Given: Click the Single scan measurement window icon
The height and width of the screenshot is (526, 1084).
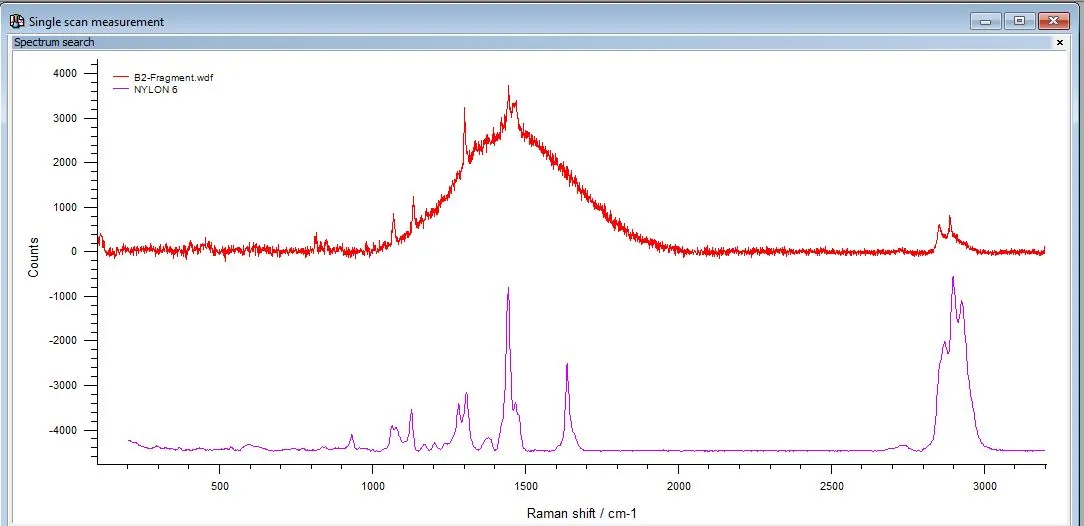Looking at the screenshot, I should pyautogui.click(x=17, y=21).
